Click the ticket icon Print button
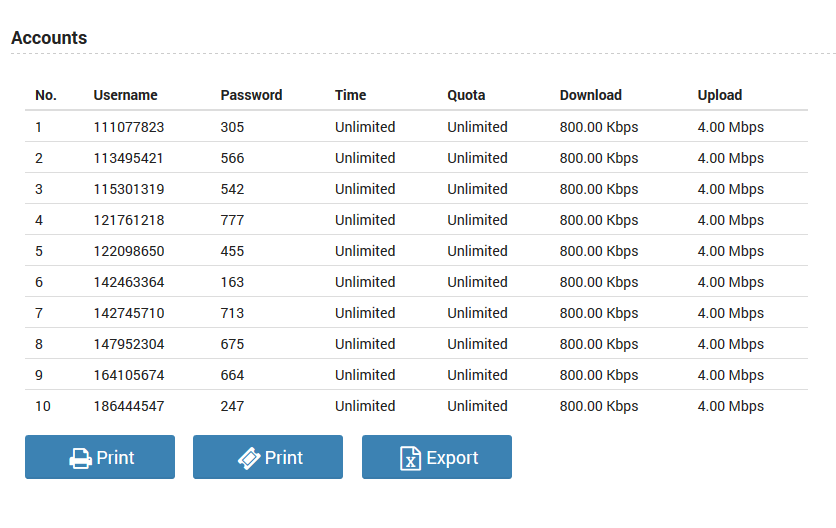This screenshot has width=836, height=528. pyautogui.click(x=268, y=457)
